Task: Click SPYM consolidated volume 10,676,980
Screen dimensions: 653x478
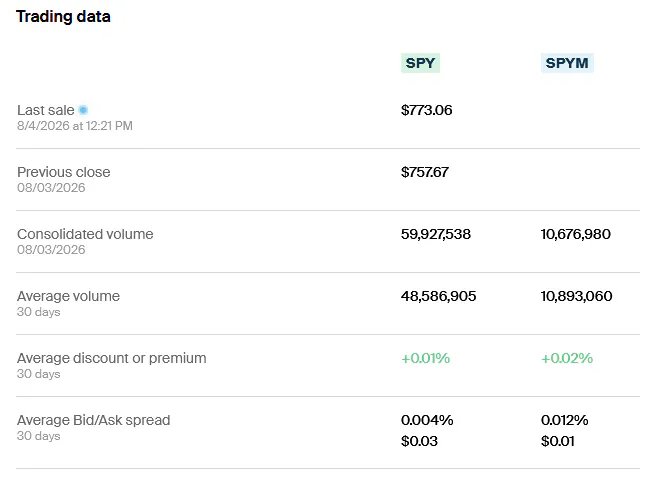Action: click(x=576, y=234)
